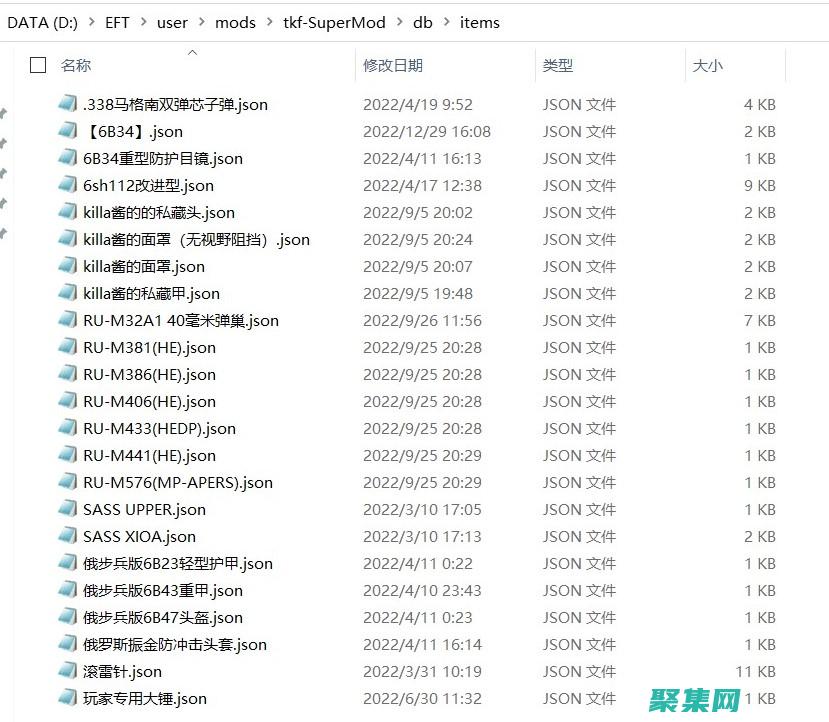Select the icon of SASS UPPER.json

68,509
